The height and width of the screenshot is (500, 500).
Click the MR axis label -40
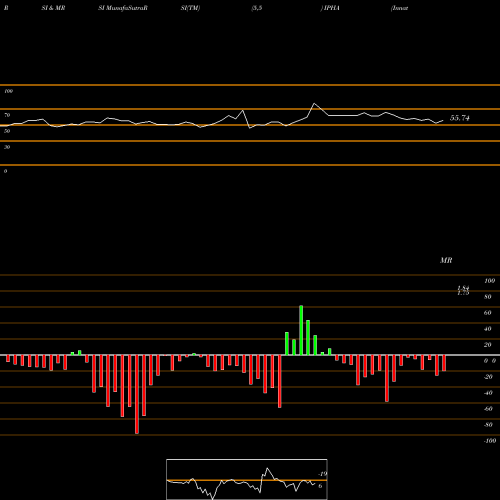click(x=488, y=393)
